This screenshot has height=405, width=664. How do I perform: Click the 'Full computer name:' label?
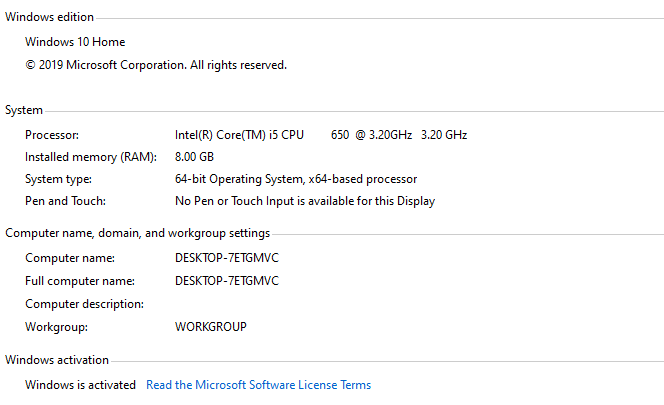click(x=80, y=281)
